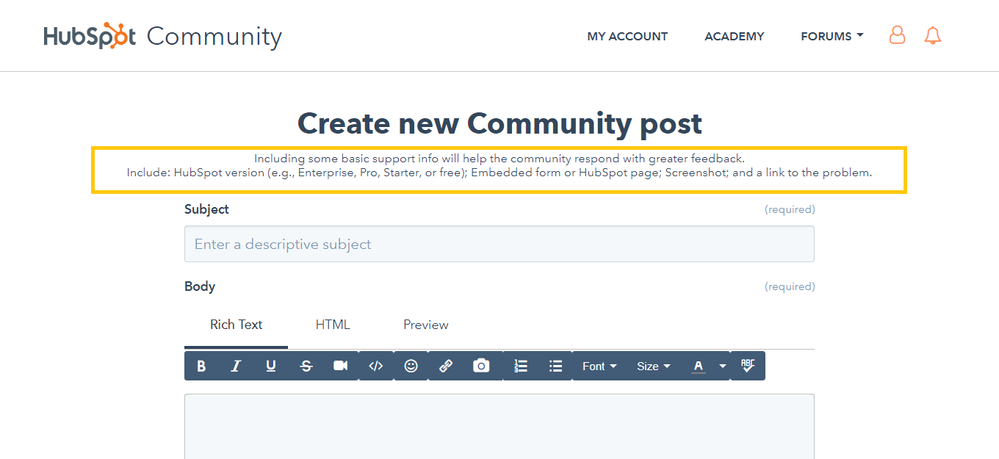999x459 pixels.
Task: Open the Size dropdown
Action: (x=653, y=366)
